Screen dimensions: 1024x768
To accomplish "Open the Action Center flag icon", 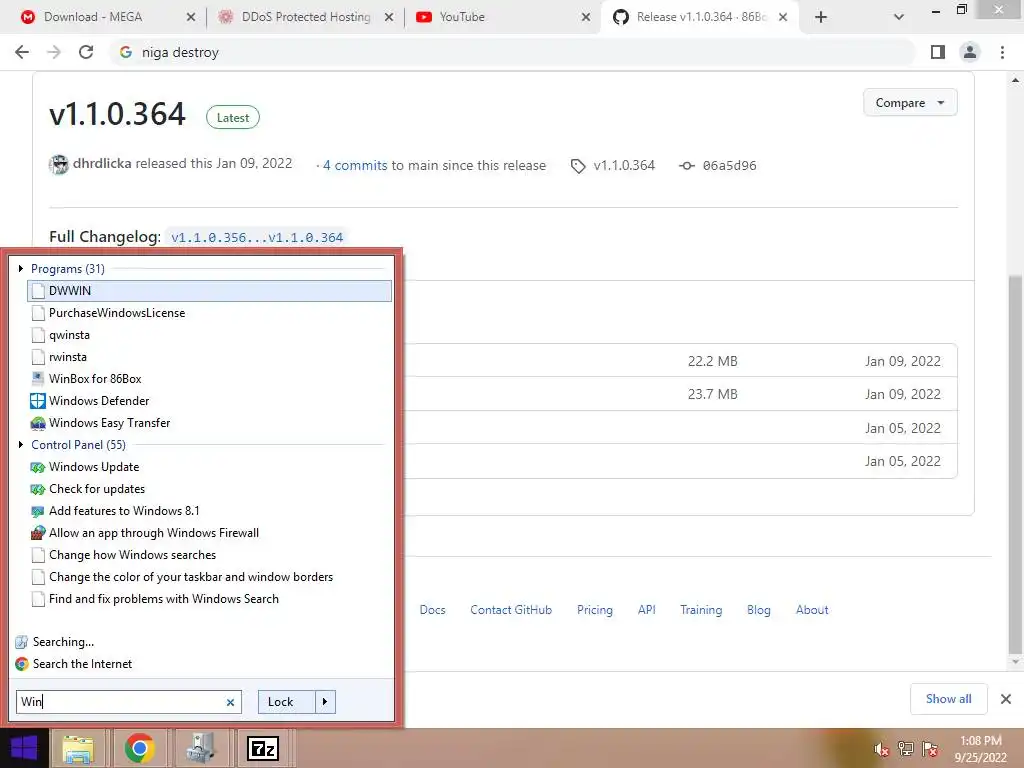I will click(x=930, y=749).
